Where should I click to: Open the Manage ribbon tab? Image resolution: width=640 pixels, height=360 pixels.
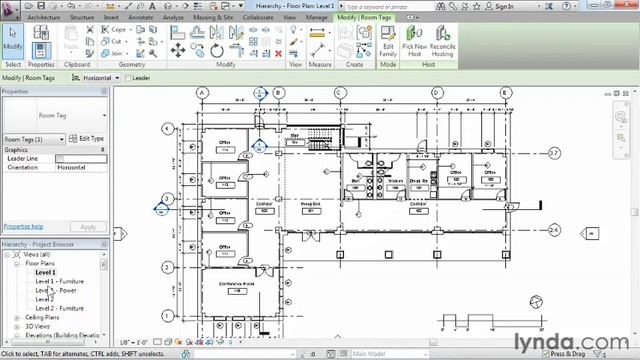point(317,18)
